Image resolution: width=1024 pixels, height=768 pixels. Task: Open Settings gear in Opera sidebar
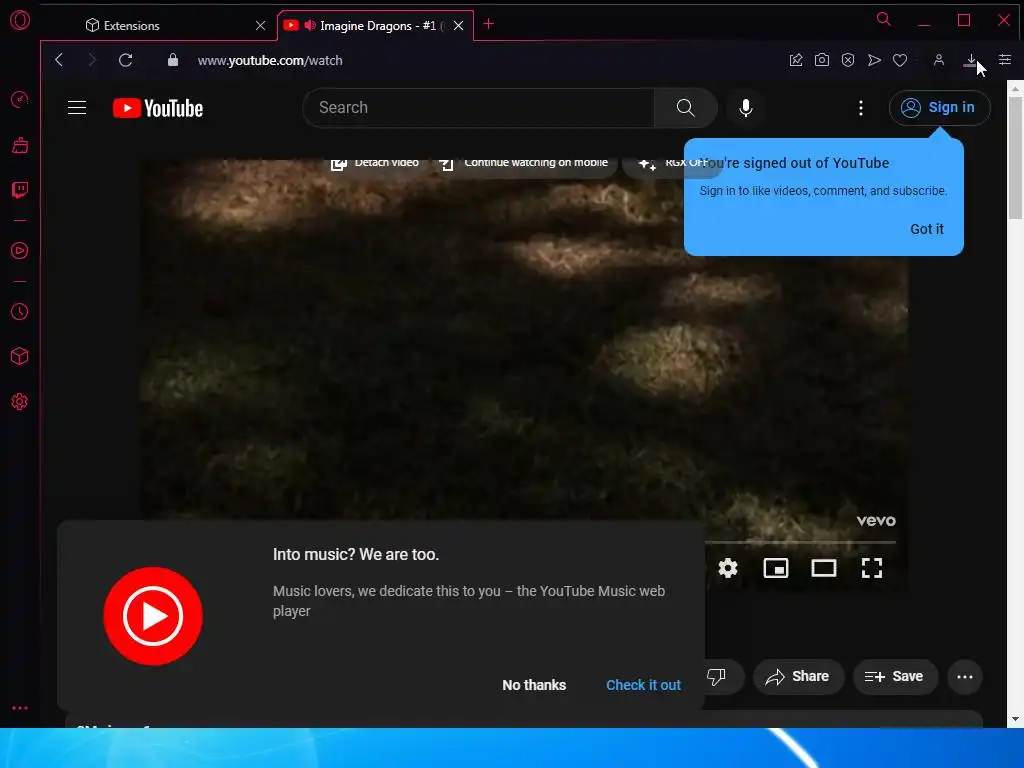coord(20,402)
